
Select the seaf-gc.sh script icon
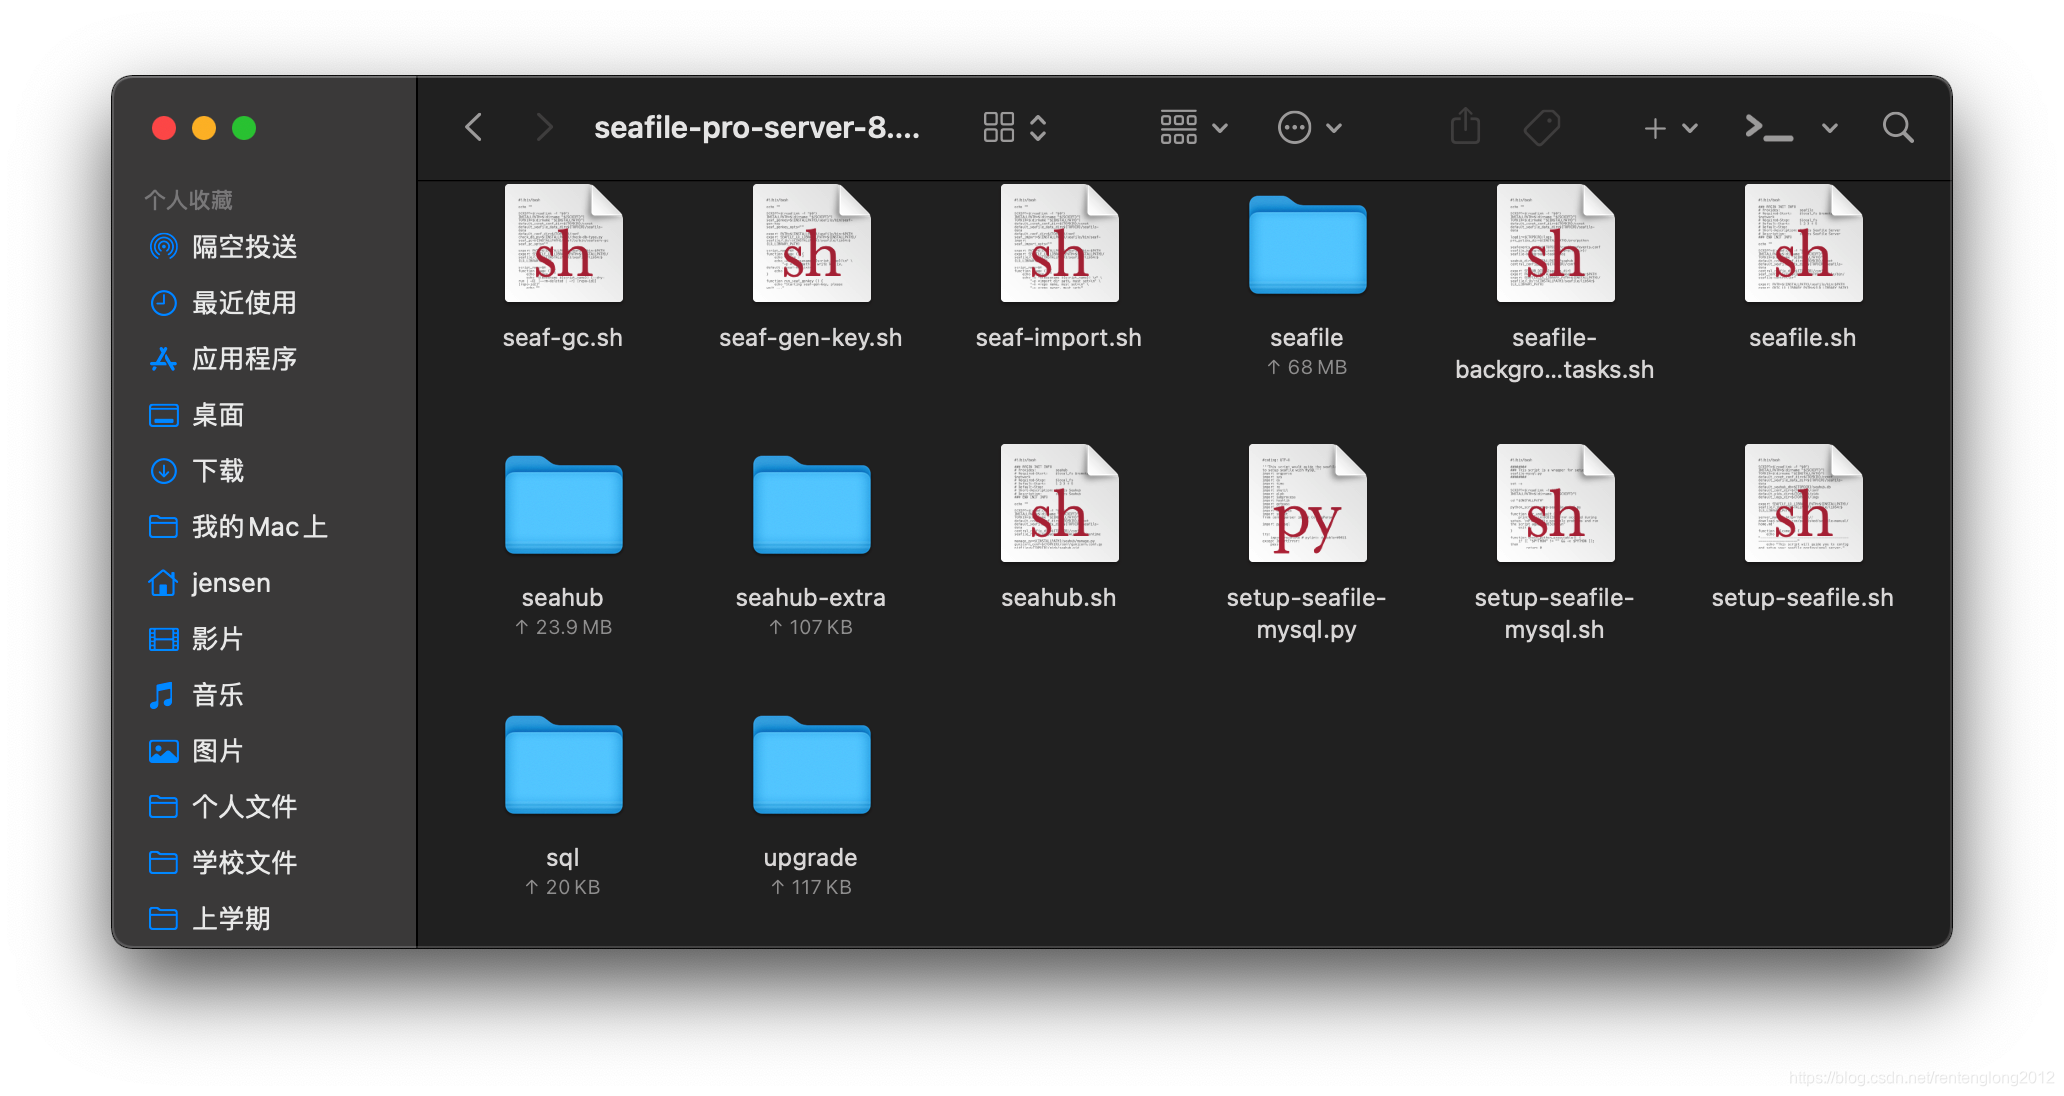pos(563,243)
